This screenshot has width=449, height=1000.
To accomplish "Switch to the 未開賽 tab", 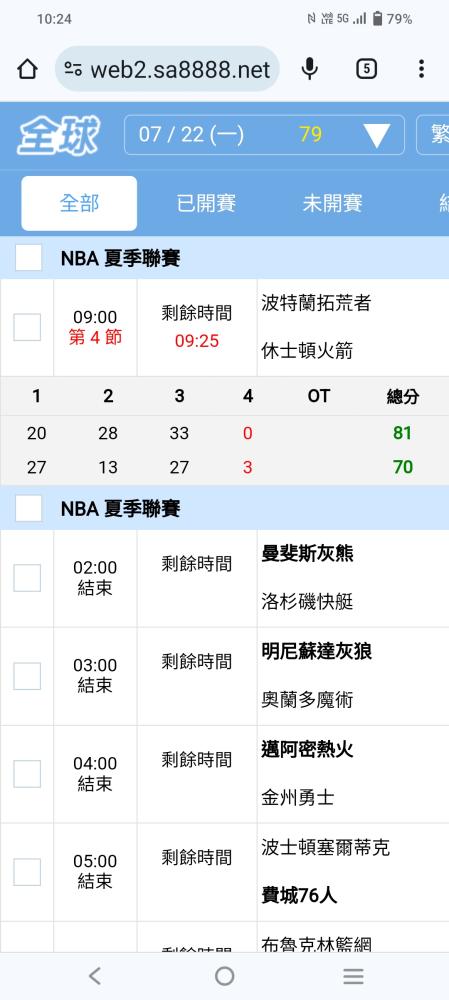I will point(332,203).
